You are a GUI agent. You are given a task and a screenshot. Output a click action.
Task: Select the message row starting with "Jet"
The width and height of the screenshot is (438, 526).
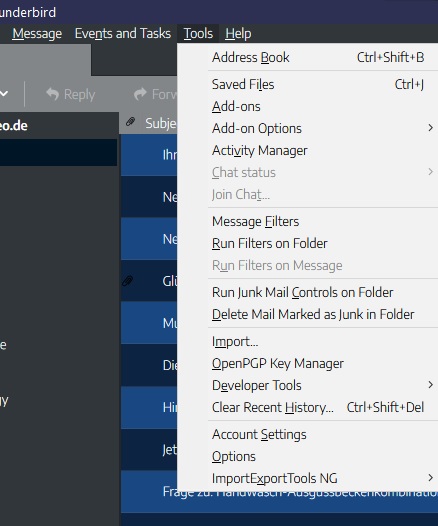point(149,450)
